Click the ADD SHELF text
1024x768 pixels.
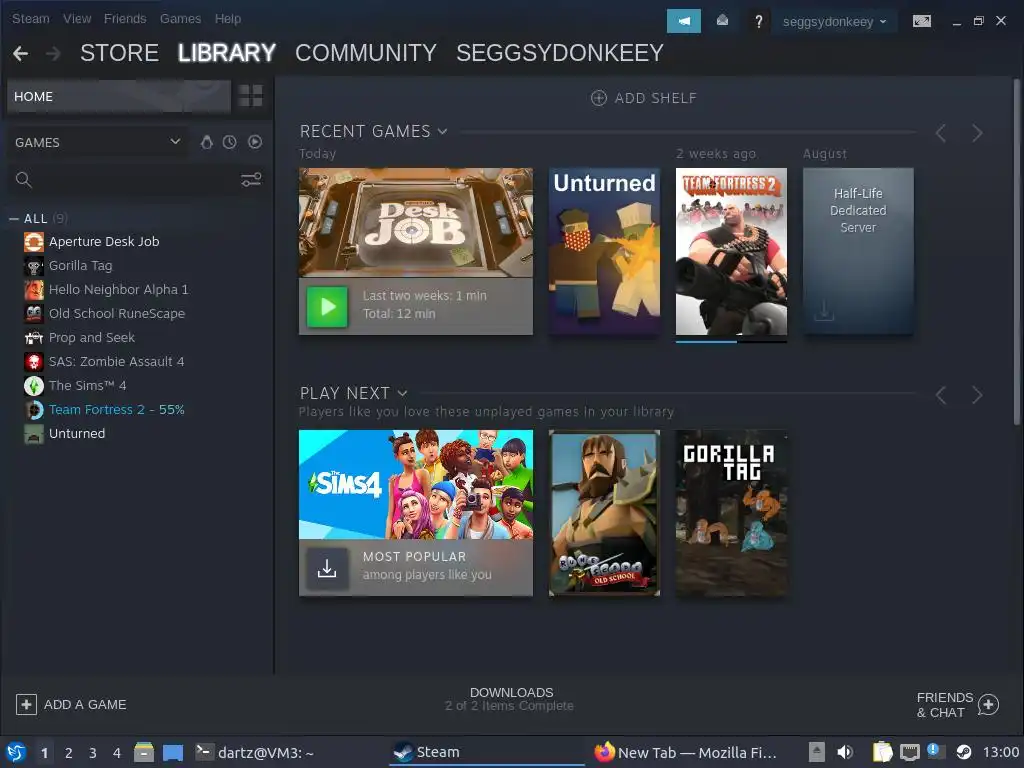coord(656,98)
